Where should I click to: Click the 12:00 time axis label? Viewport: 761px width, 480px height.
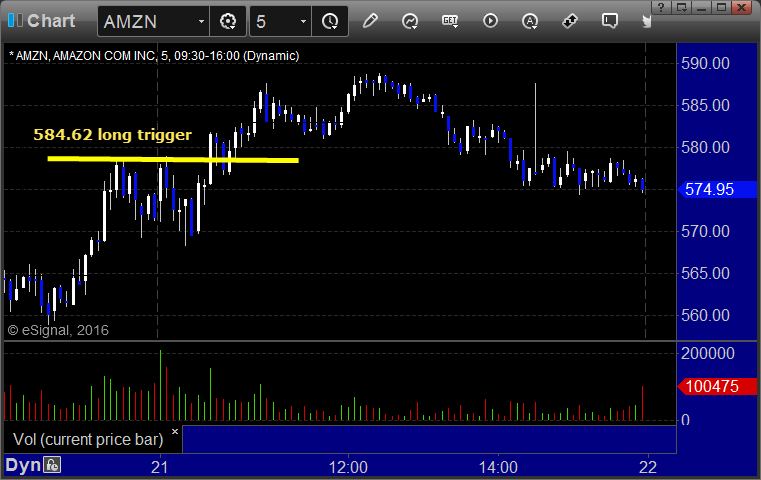pos(348,467)
